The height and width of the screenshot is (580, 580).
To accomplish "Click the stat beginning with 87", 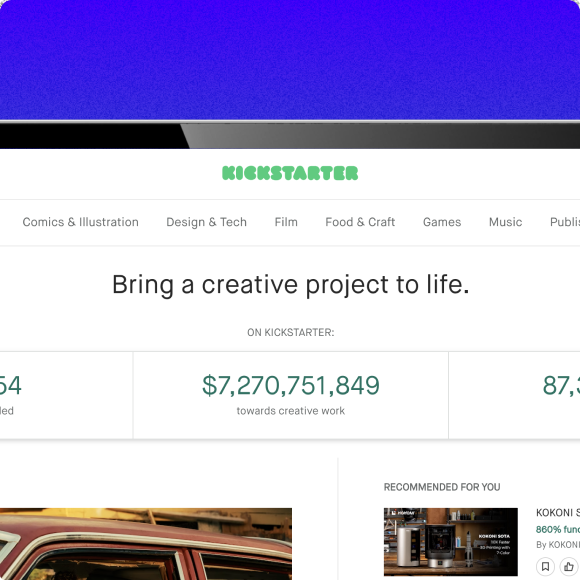I will 561,385.
